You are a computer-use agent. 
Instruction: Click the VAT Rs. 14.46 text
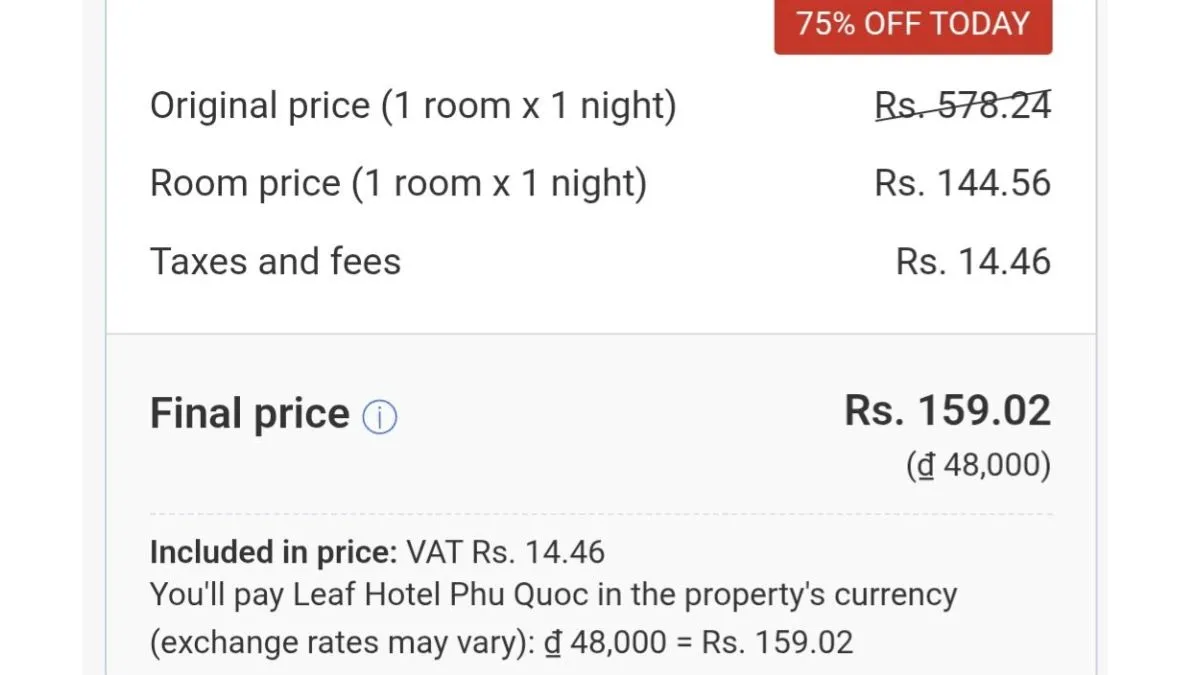tap(505, 552)
